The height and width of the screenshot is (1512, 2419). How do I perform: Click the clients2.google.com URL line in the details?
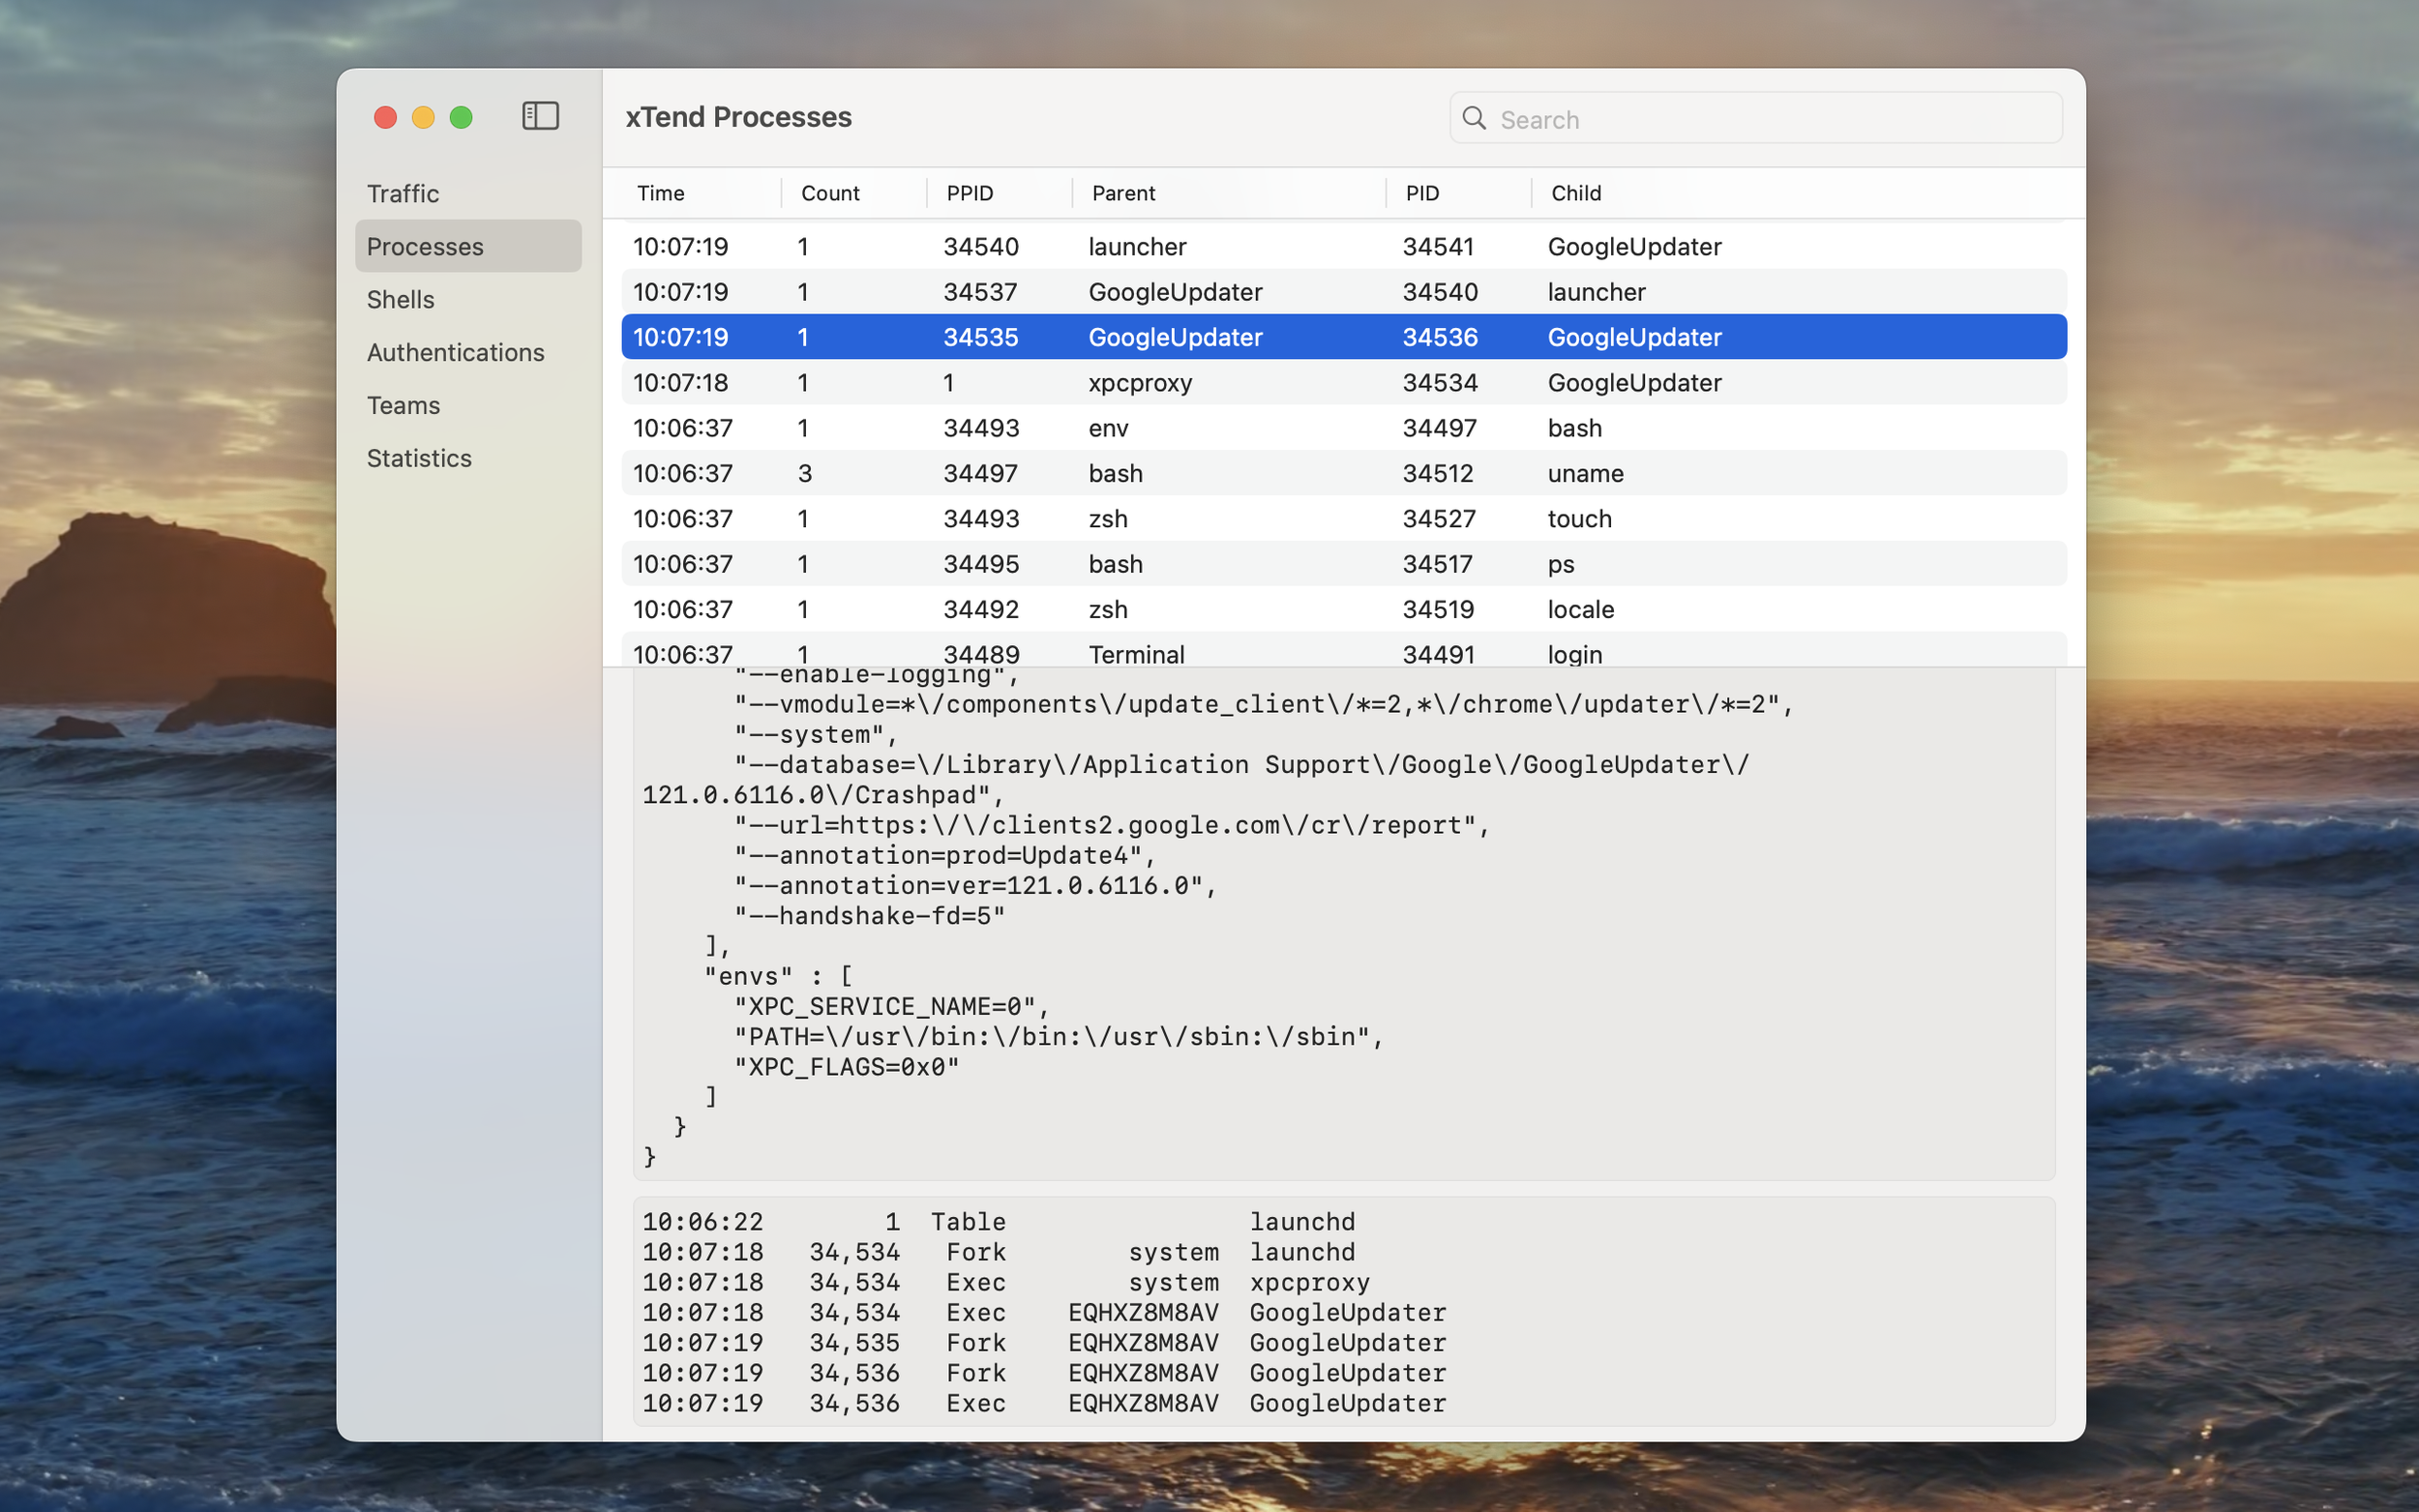(x=1111, y=825)
